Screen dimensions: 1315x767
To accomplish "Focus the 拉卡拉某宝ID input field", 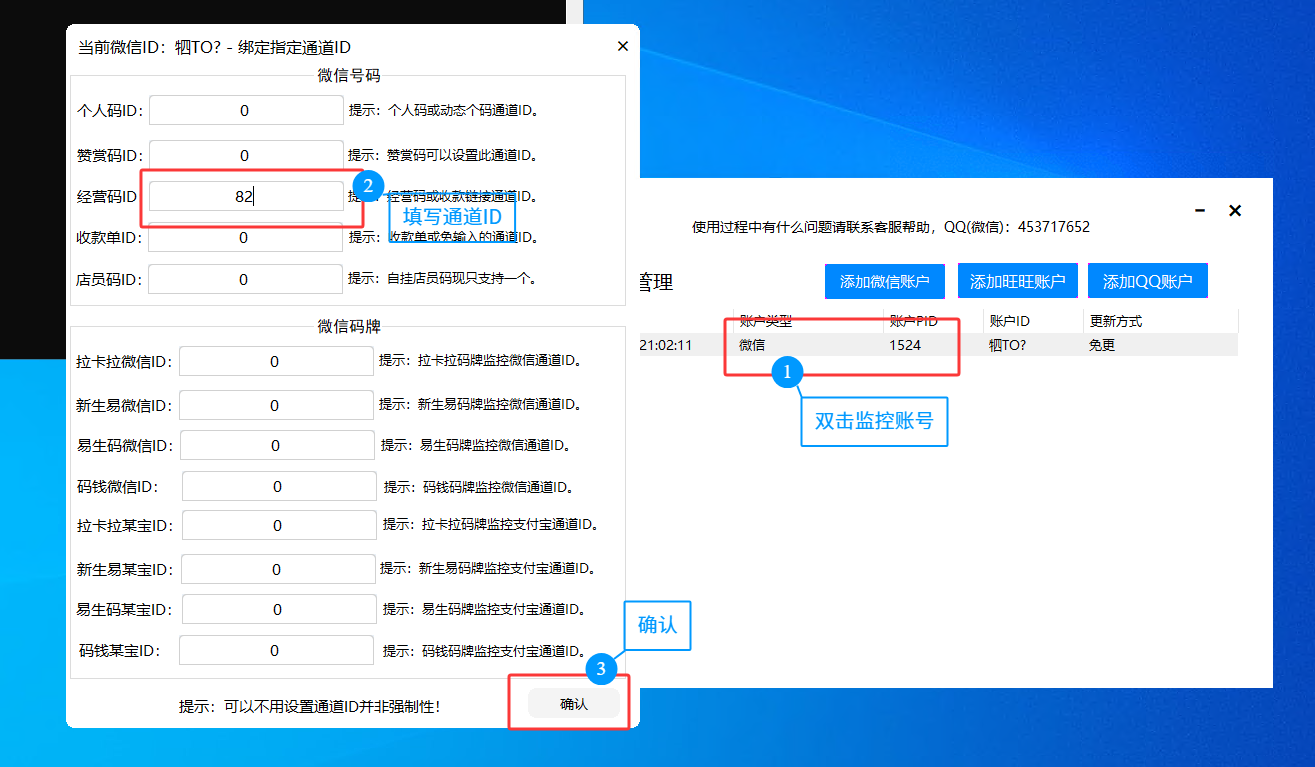I will 278,525.
